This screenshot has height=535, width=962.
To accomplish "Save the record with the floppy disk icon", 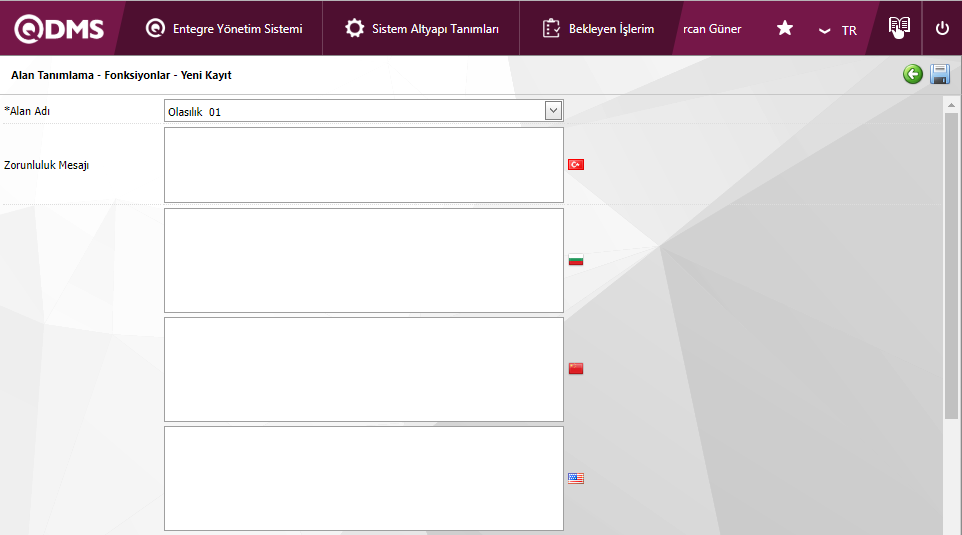I will 940,74.
